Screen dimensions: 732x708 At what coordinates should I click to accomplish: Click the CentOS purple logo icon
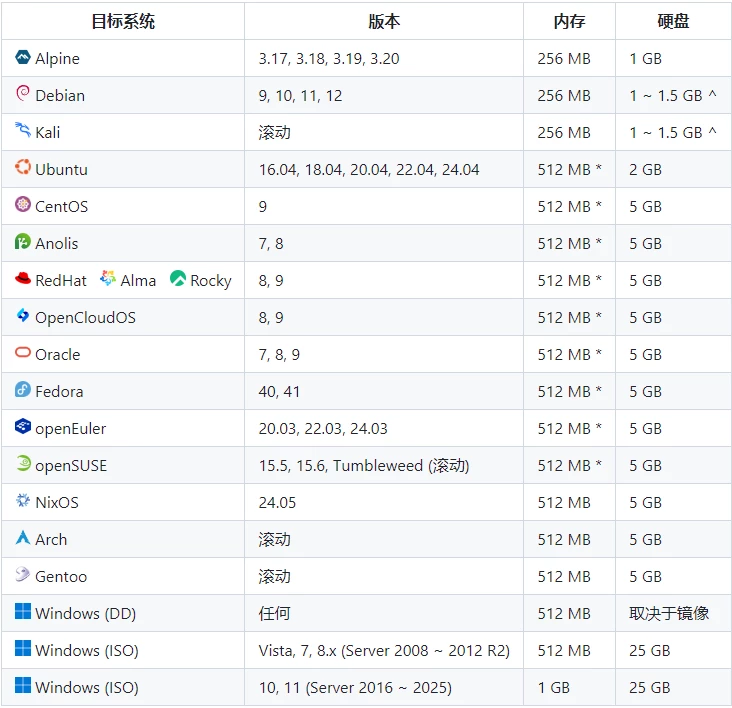coord(23,205)
